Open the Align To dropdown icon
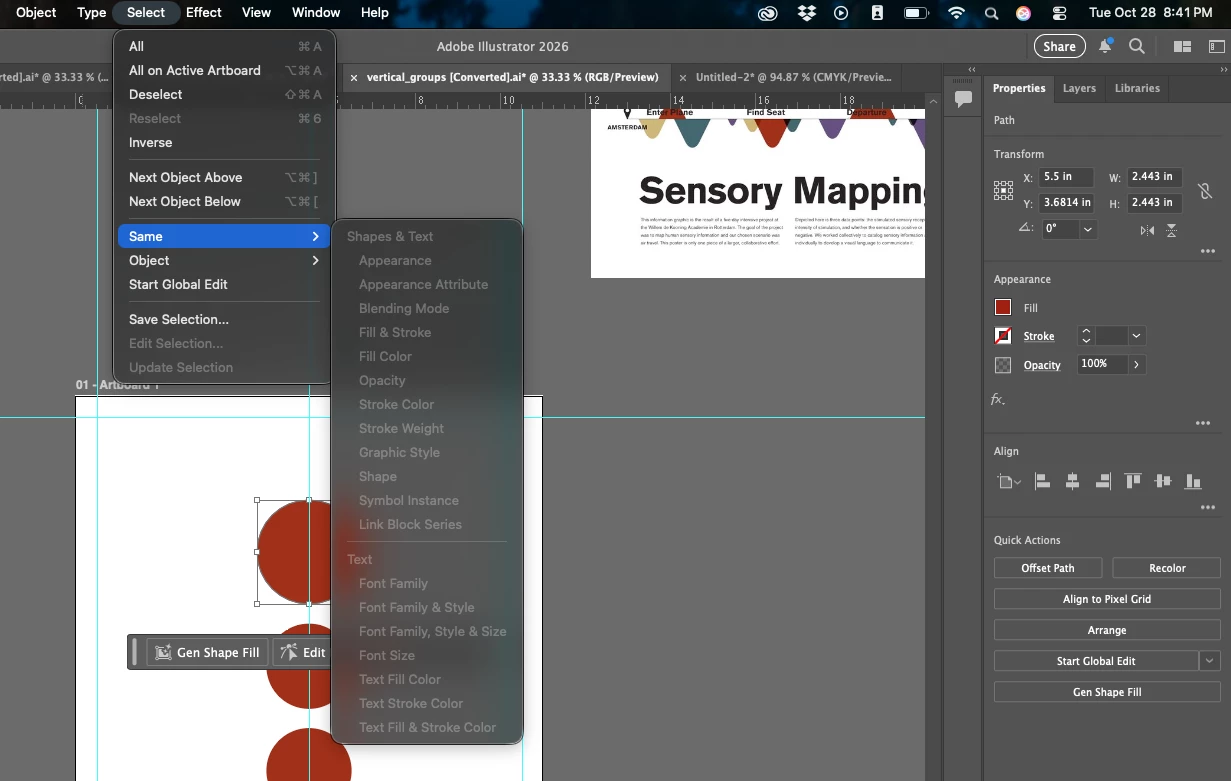 point(1009,482)
